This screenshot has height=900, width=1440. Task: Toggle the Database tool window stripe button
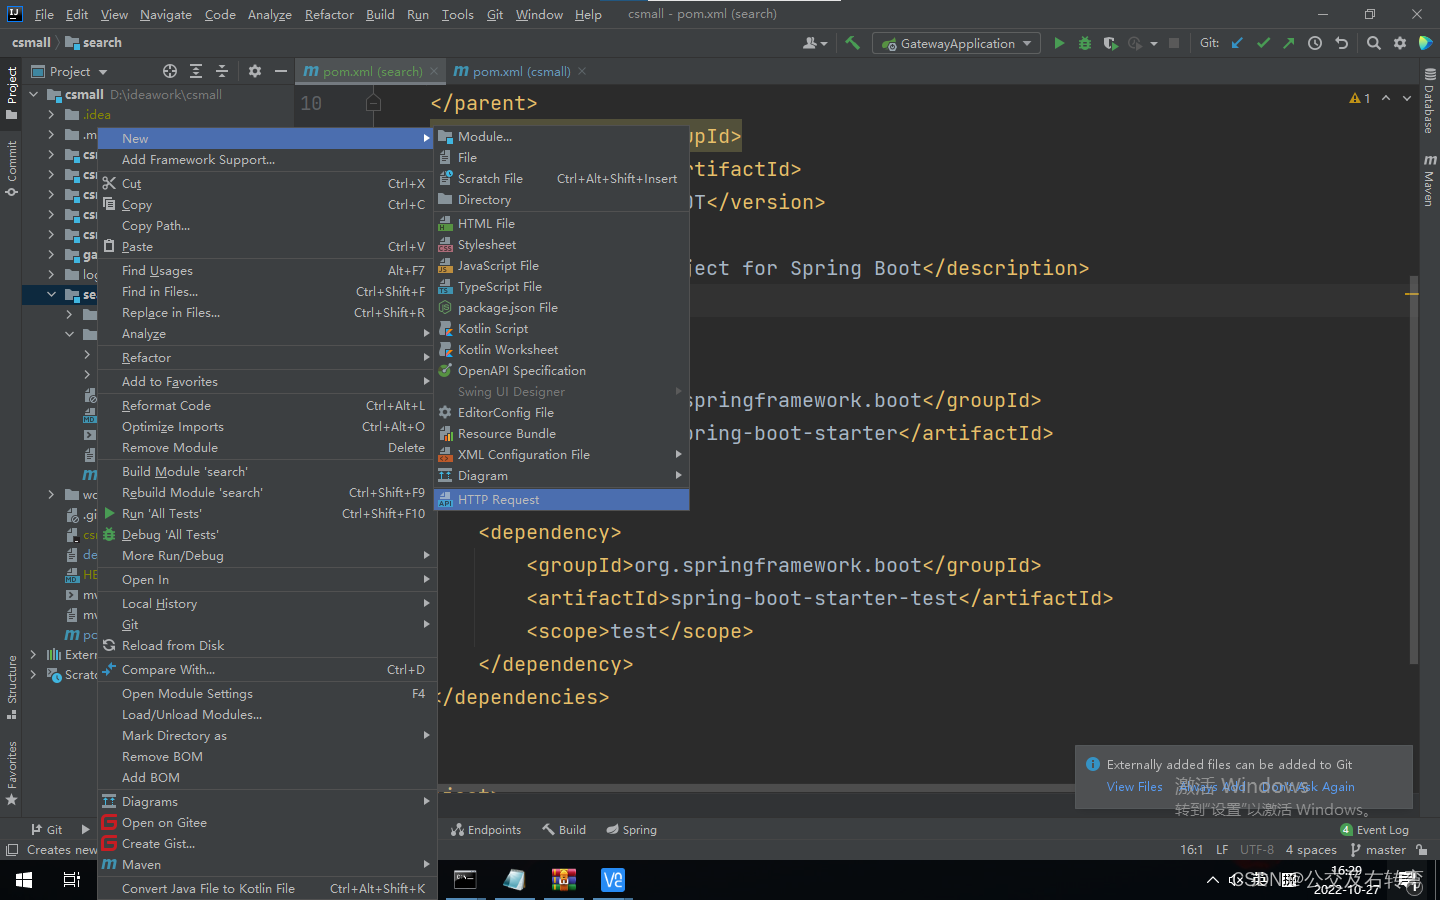pyautogui.click(x=1428, y=102)
